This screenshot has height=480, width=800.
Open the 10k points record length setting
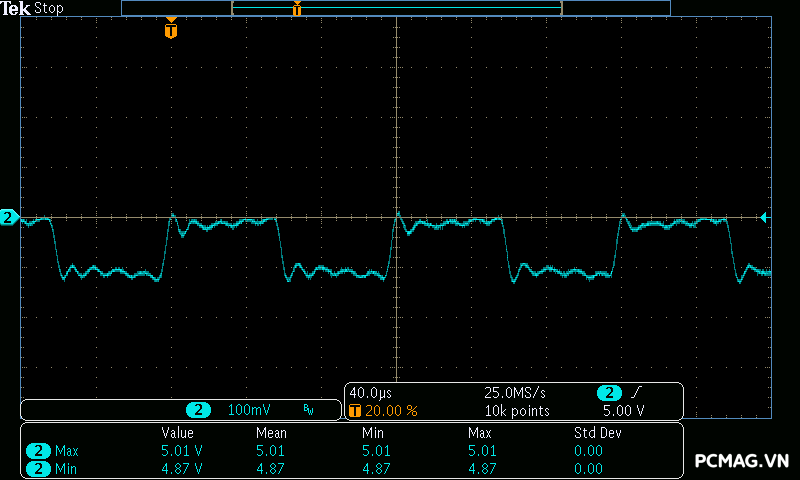coord(516,410)
